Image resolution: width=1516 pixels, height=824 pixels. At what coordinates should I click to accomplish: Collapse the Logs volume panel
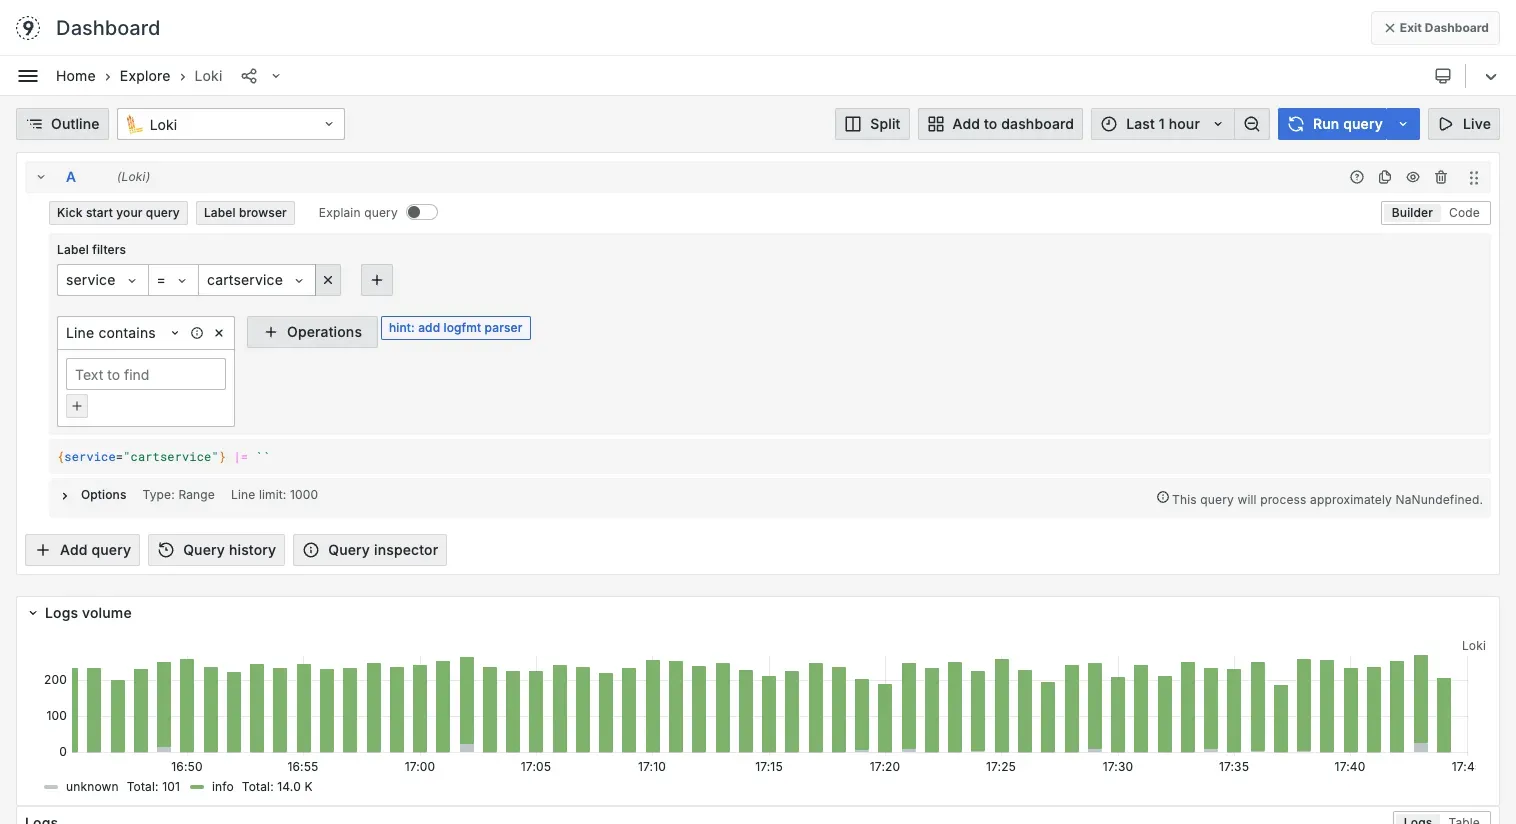[31, 613]
